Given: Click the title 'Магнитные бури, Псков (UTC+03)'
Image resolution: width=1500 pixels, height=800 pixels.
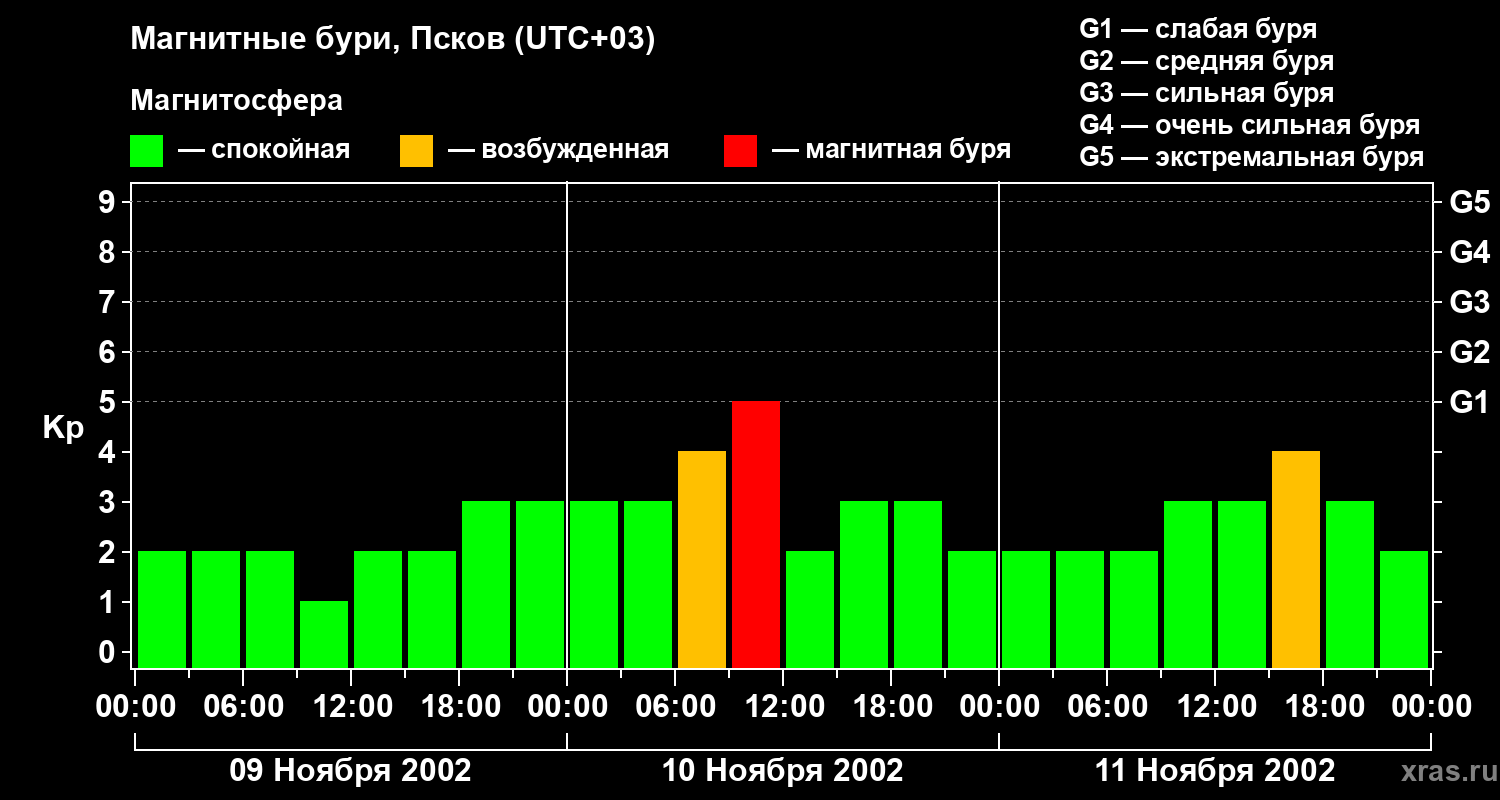Looking at the screenshot, I should 393,40.
